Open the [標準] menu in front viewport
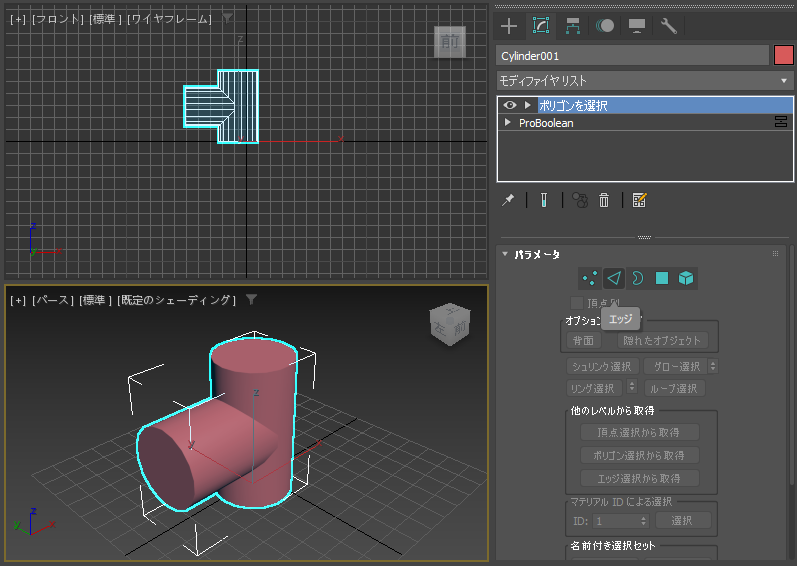The height and width of the screenshot is (566, 797). tap(106, 19)
